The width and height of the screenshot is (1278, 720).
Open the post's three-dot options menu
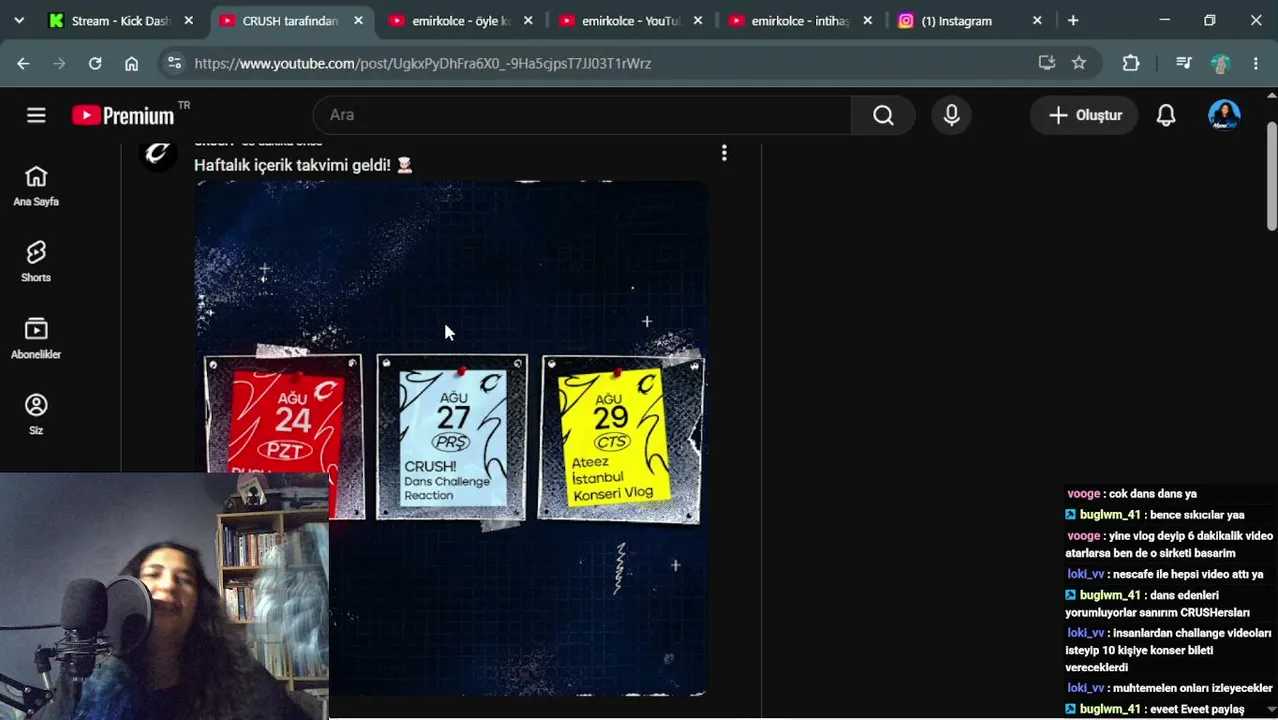[x=724, y=153]
